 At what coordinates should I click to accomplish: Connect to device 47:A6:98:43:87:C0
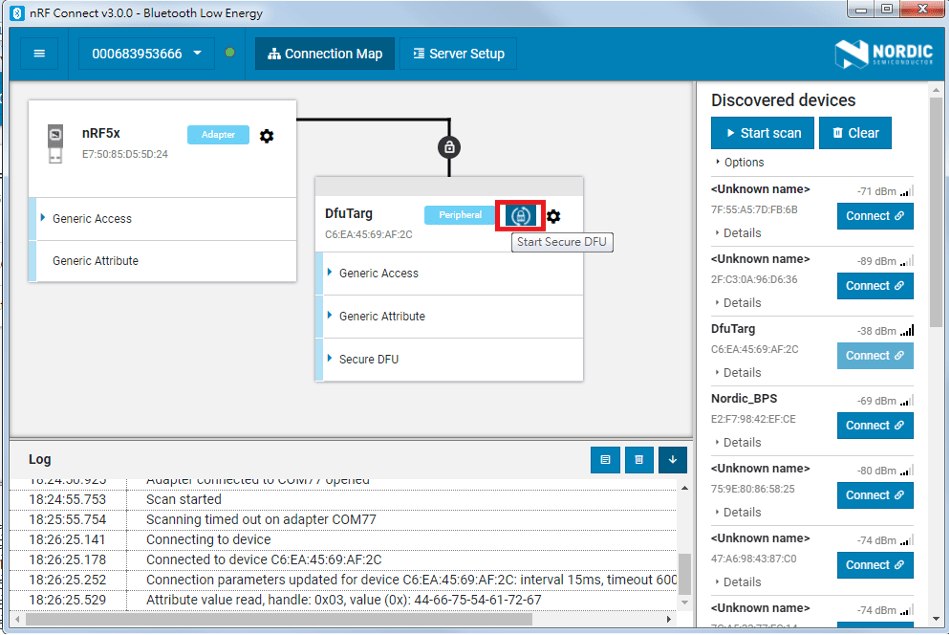[875, 565]
